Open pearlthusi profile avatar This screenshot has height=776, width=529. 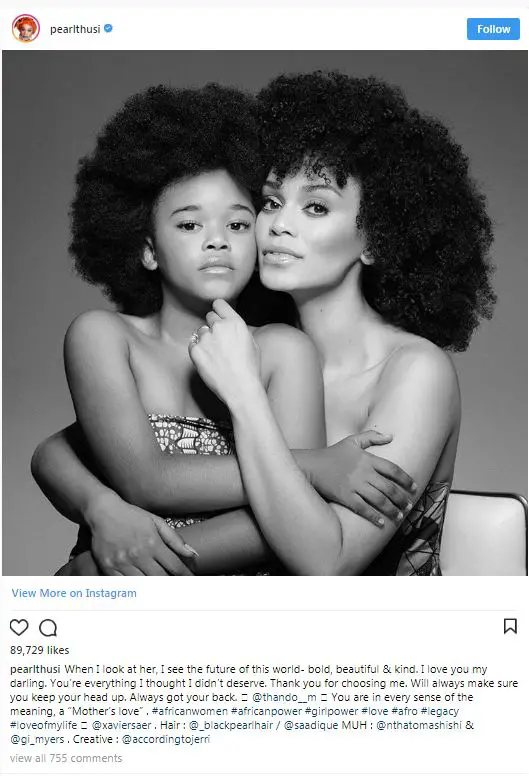26,29
